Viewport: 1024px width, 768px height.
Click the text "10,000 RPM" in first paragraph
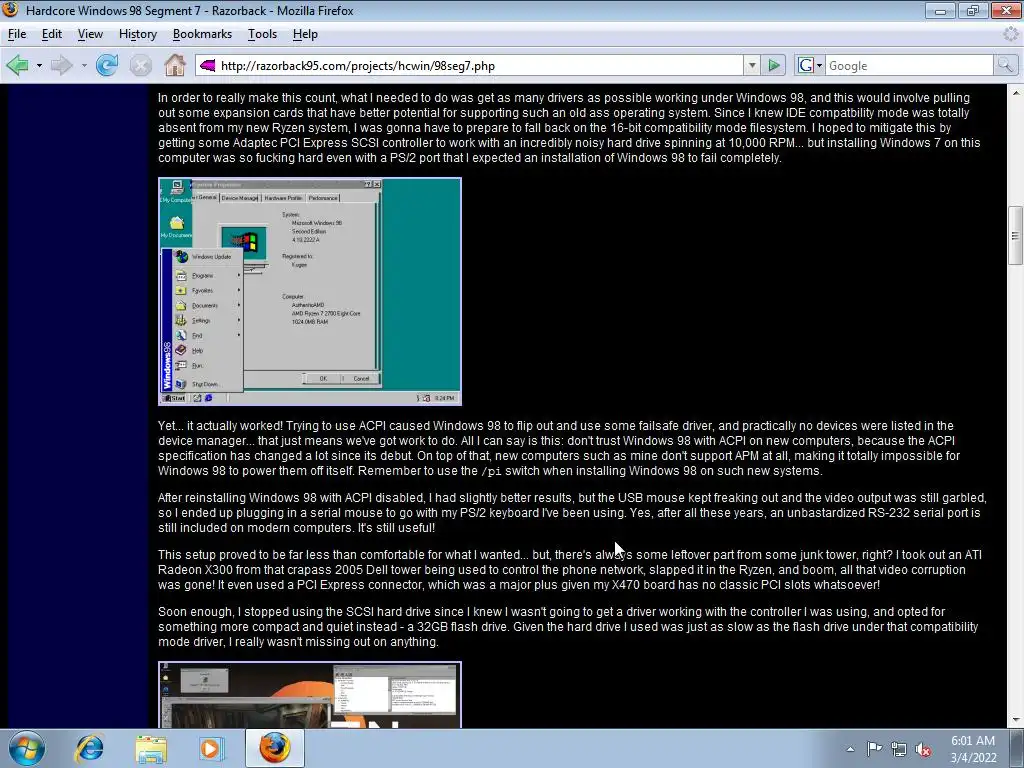pos(760,142)
